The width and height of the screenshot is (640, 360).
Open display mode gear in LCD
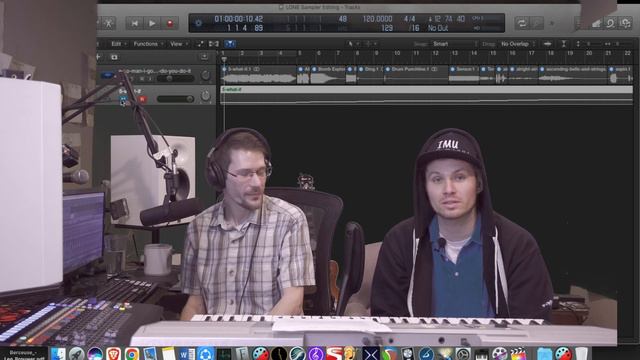(198, 23)
